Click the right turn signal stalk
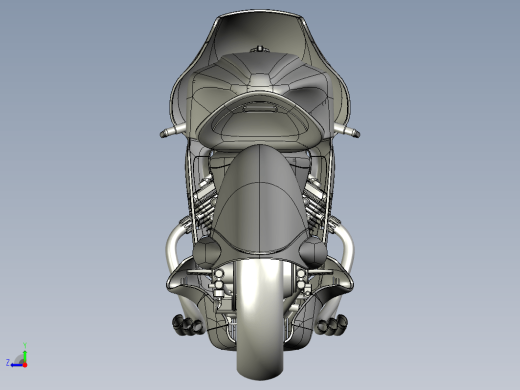This screenshot has width=520, height=390. click(347, 130)
